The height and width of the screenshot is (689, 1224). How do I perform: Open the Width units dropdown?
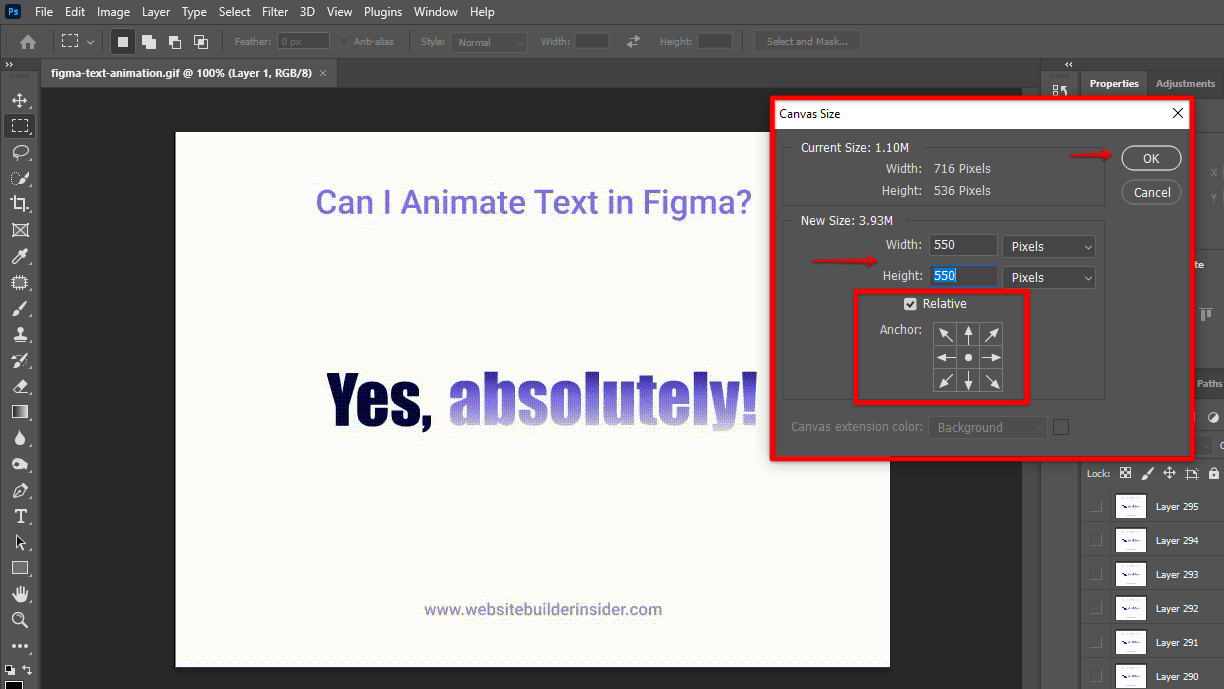coord(1048,245)
